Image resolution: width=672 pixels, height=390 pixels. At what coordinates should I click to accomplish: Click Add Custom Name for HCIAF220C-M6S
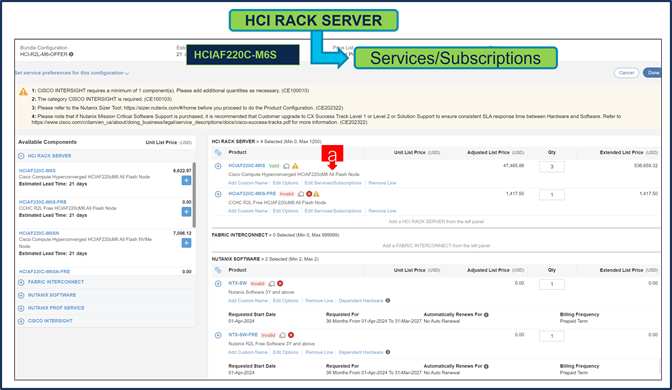point(248,183)
